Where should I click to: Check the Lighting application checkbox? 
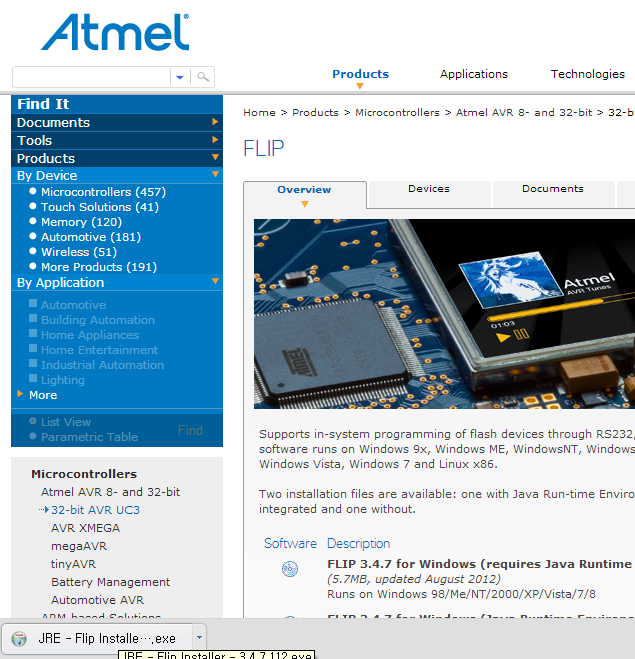pos(33,378)
